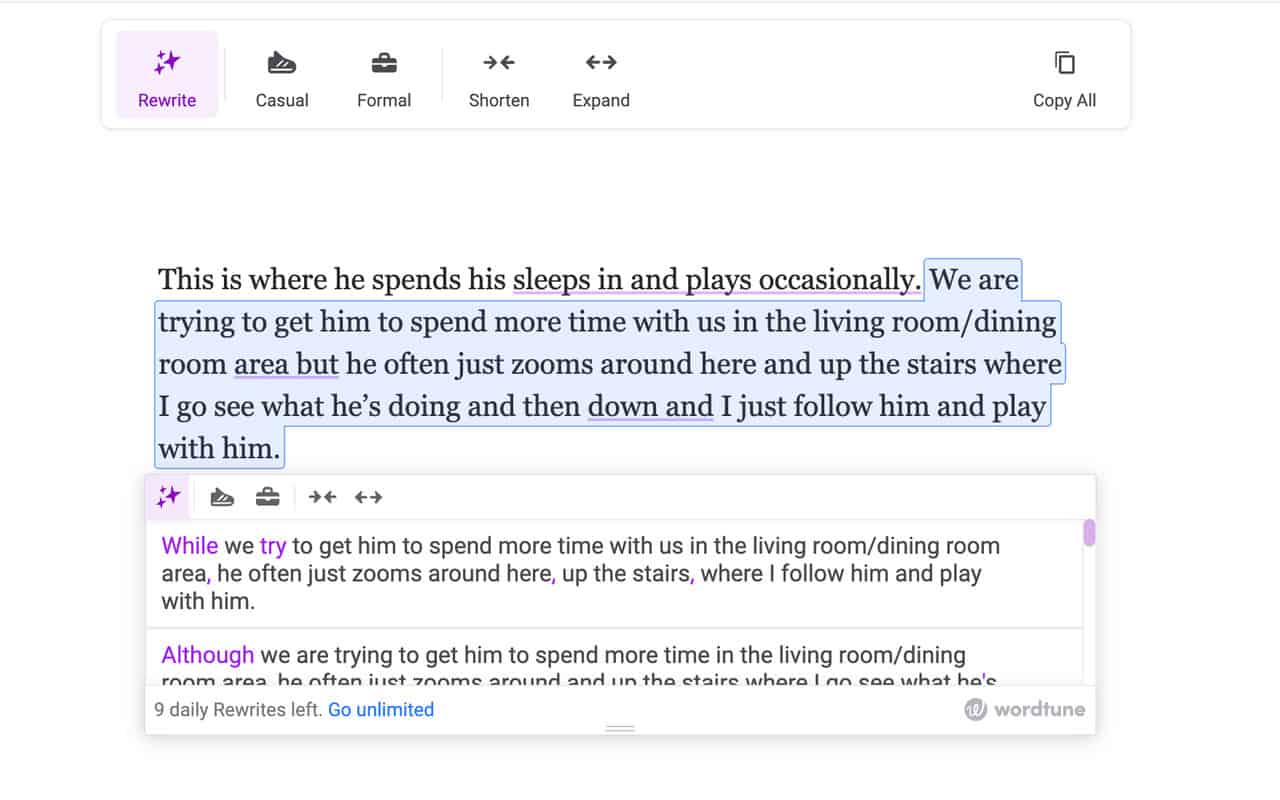
Task: Click the underlined words "down and"
Action: [650, 406]
